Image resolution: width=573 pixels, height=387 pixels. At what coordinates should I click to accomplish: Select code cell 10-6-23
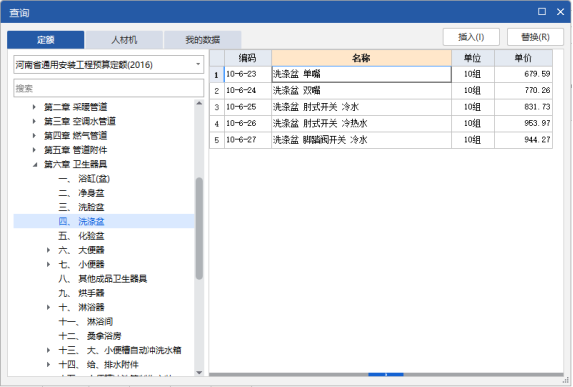pyautogui.click(x=248, y=74)
